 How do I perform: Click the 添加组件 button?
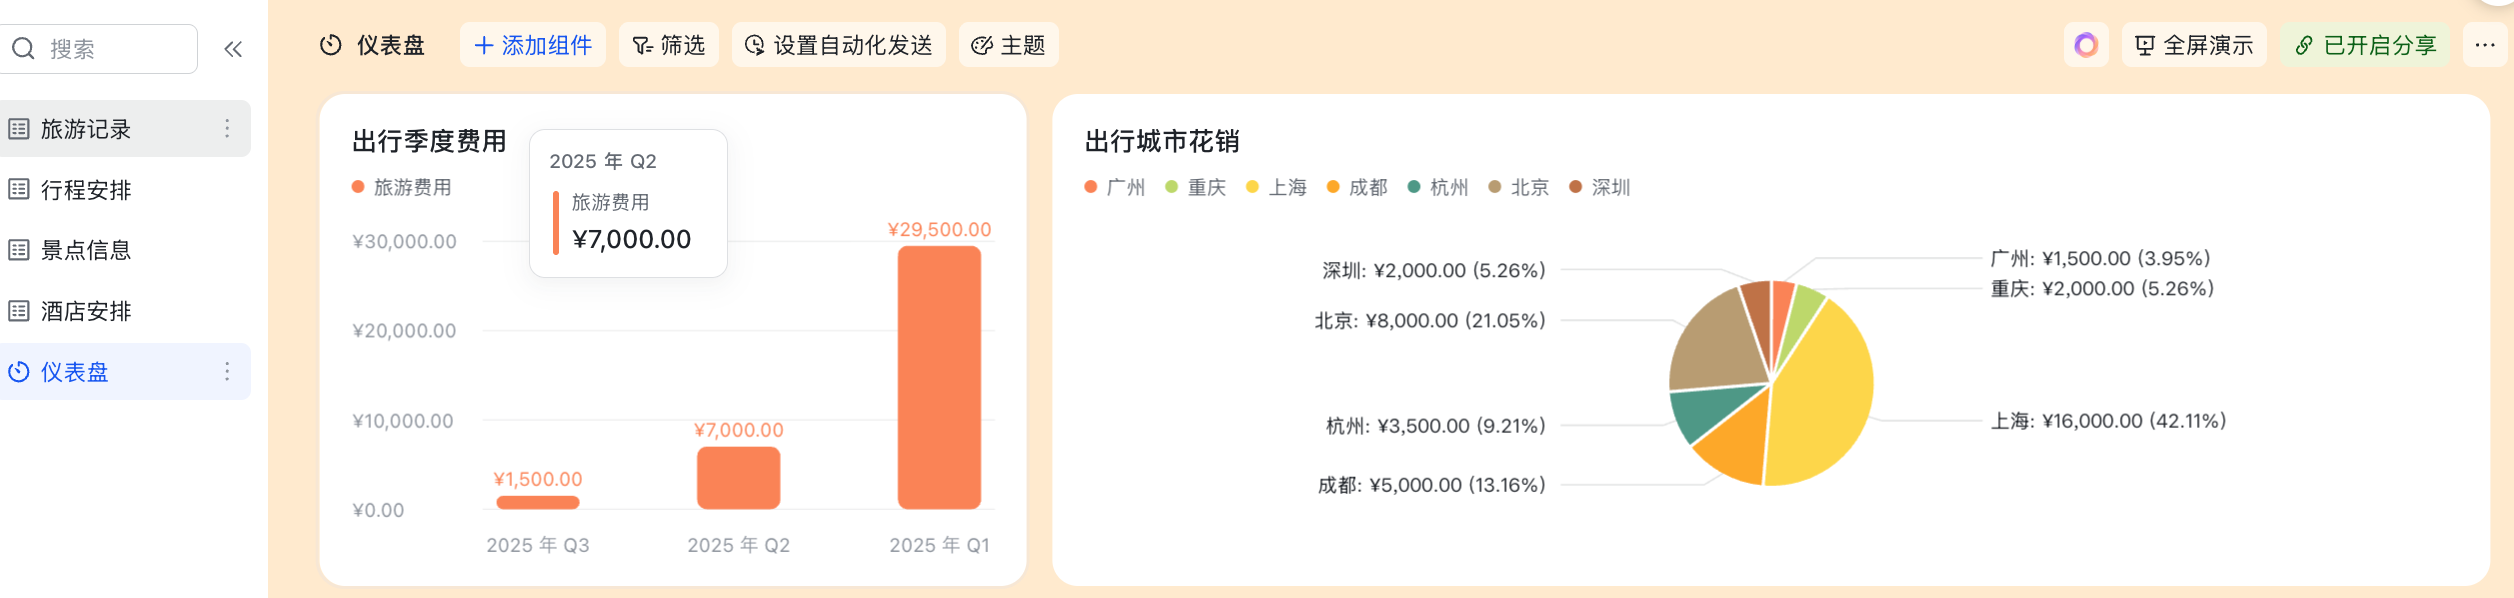tap(533, 45)
